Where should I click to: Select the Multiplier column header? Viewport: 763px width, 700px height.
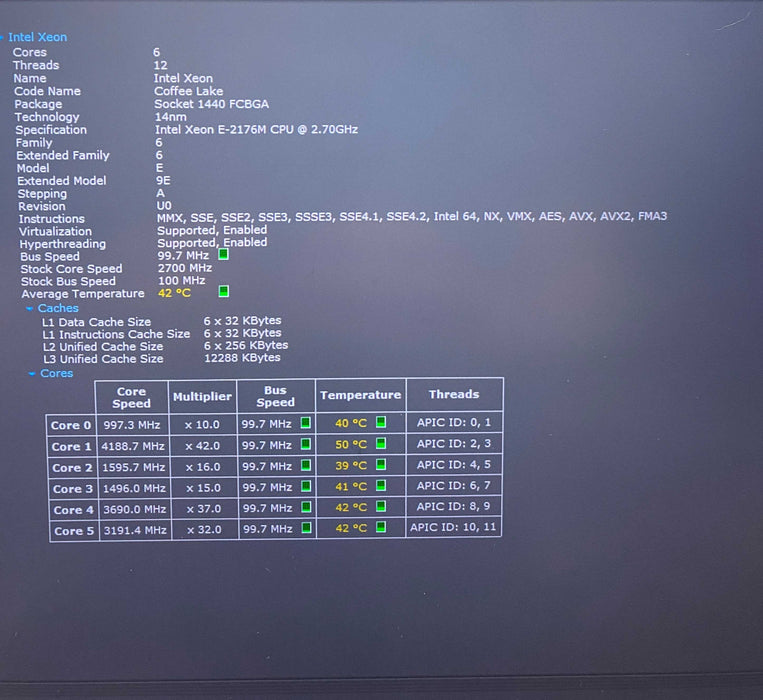[202, 397]
